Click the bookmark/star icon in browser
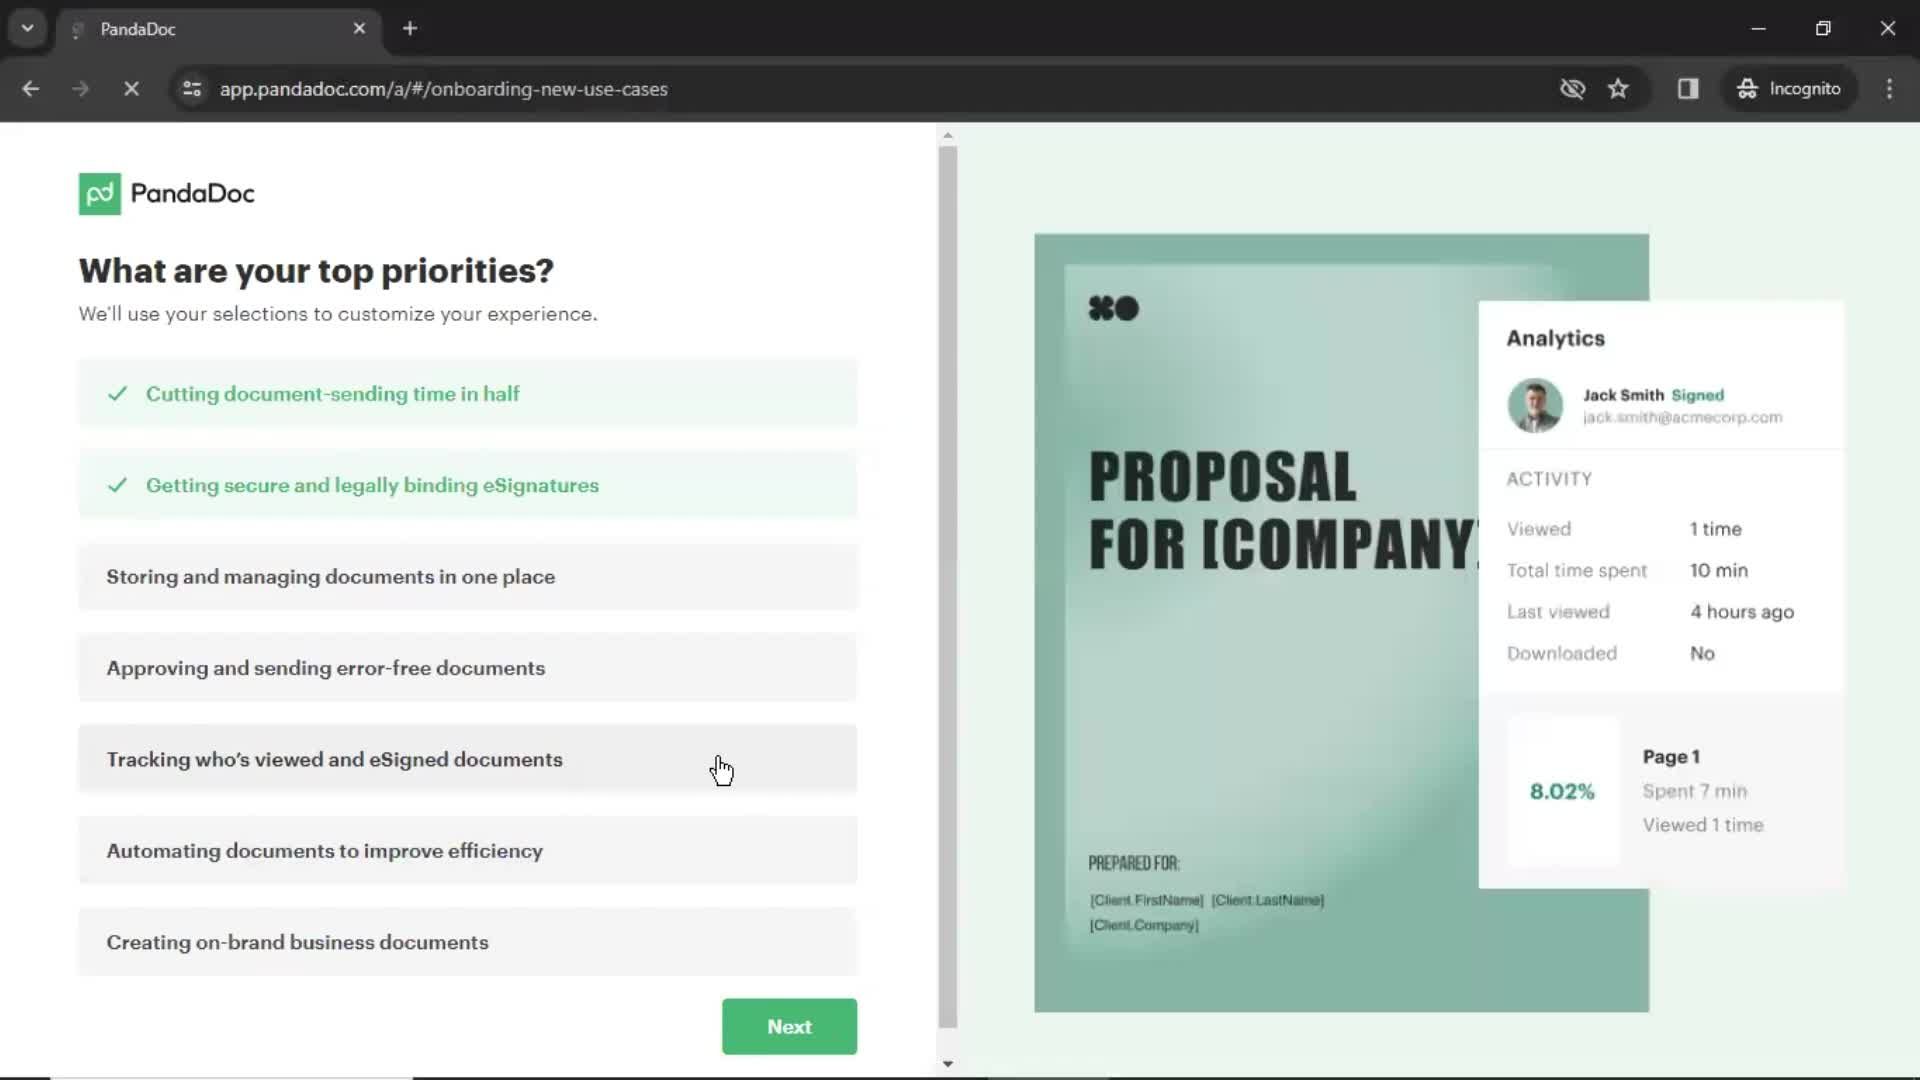 [1619, 88]
